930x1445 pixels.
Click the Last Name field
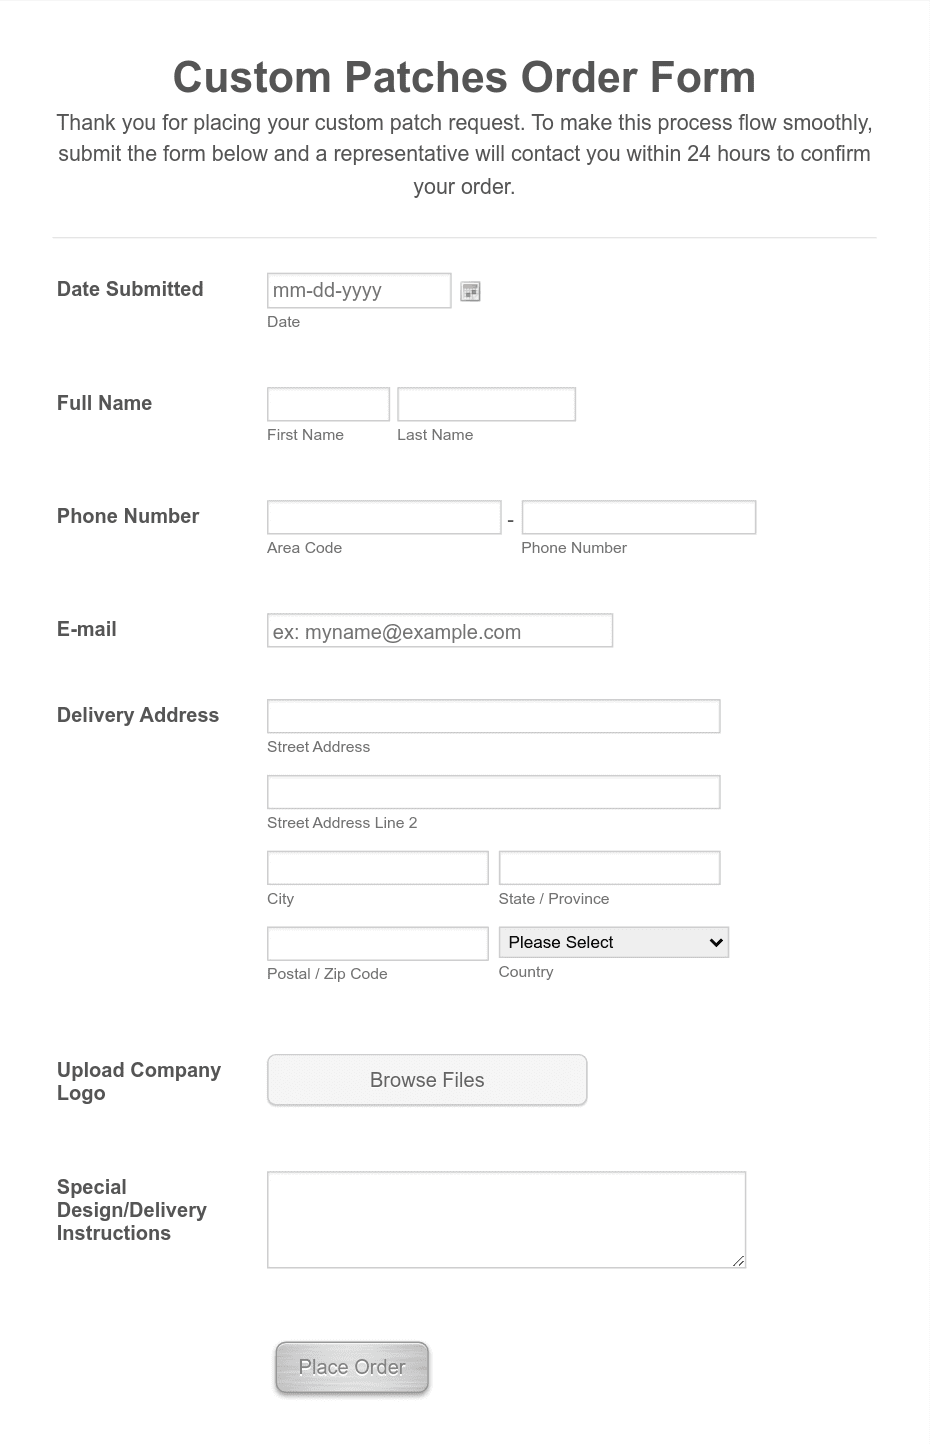coord(486,404)
